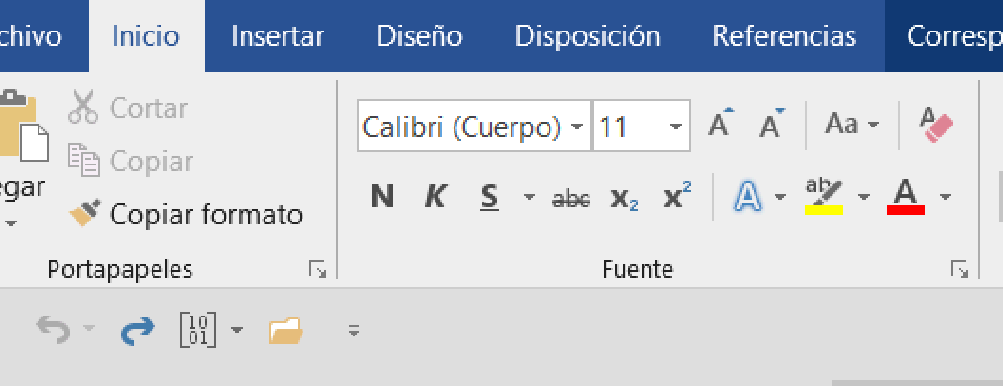The image size is (1003, 386).
Task: Expand the Aa change case dropdown
Action: (853, 124)
